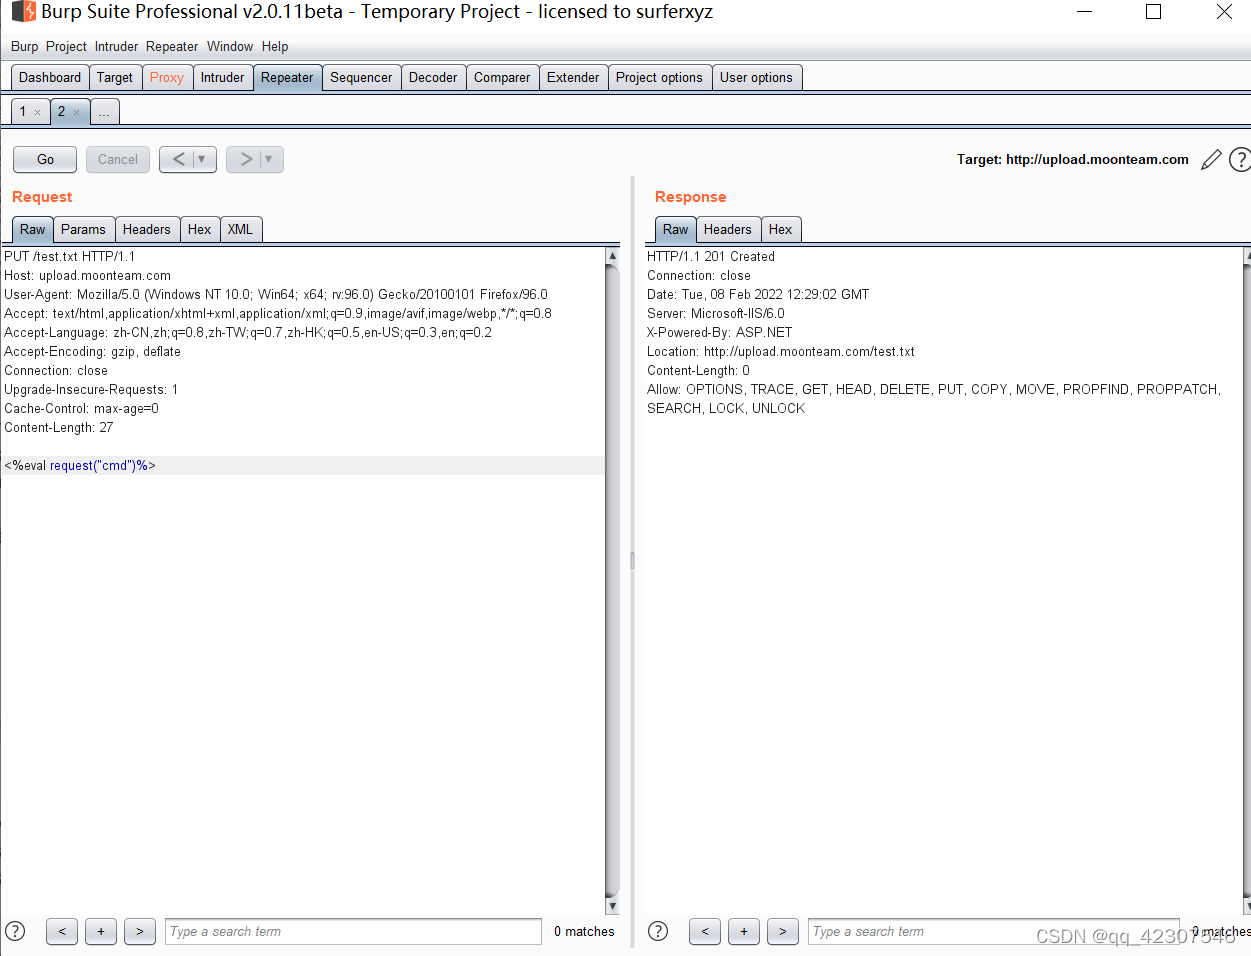Expand the forward history dropdown arrow

click(x=269, y=159)
